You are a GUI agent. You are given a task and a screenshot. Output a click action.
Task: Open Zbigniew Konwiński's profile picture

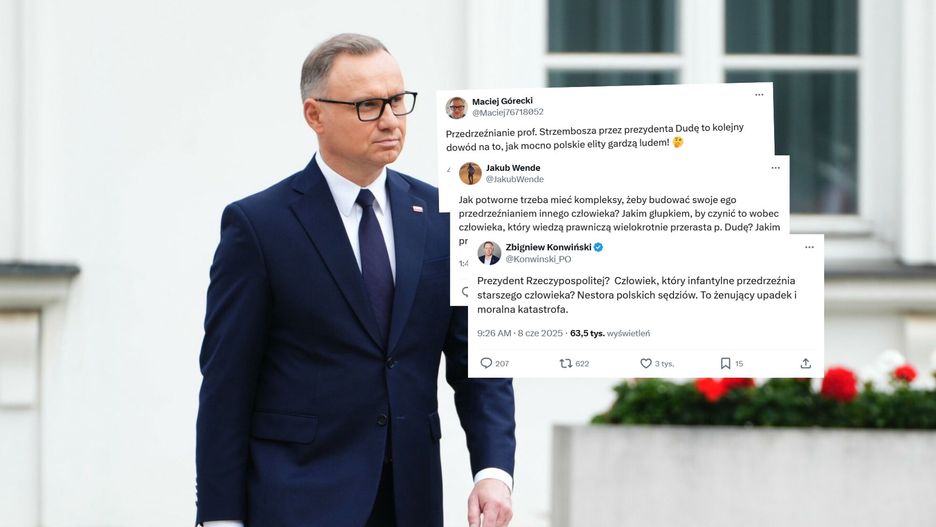[489, 253]
